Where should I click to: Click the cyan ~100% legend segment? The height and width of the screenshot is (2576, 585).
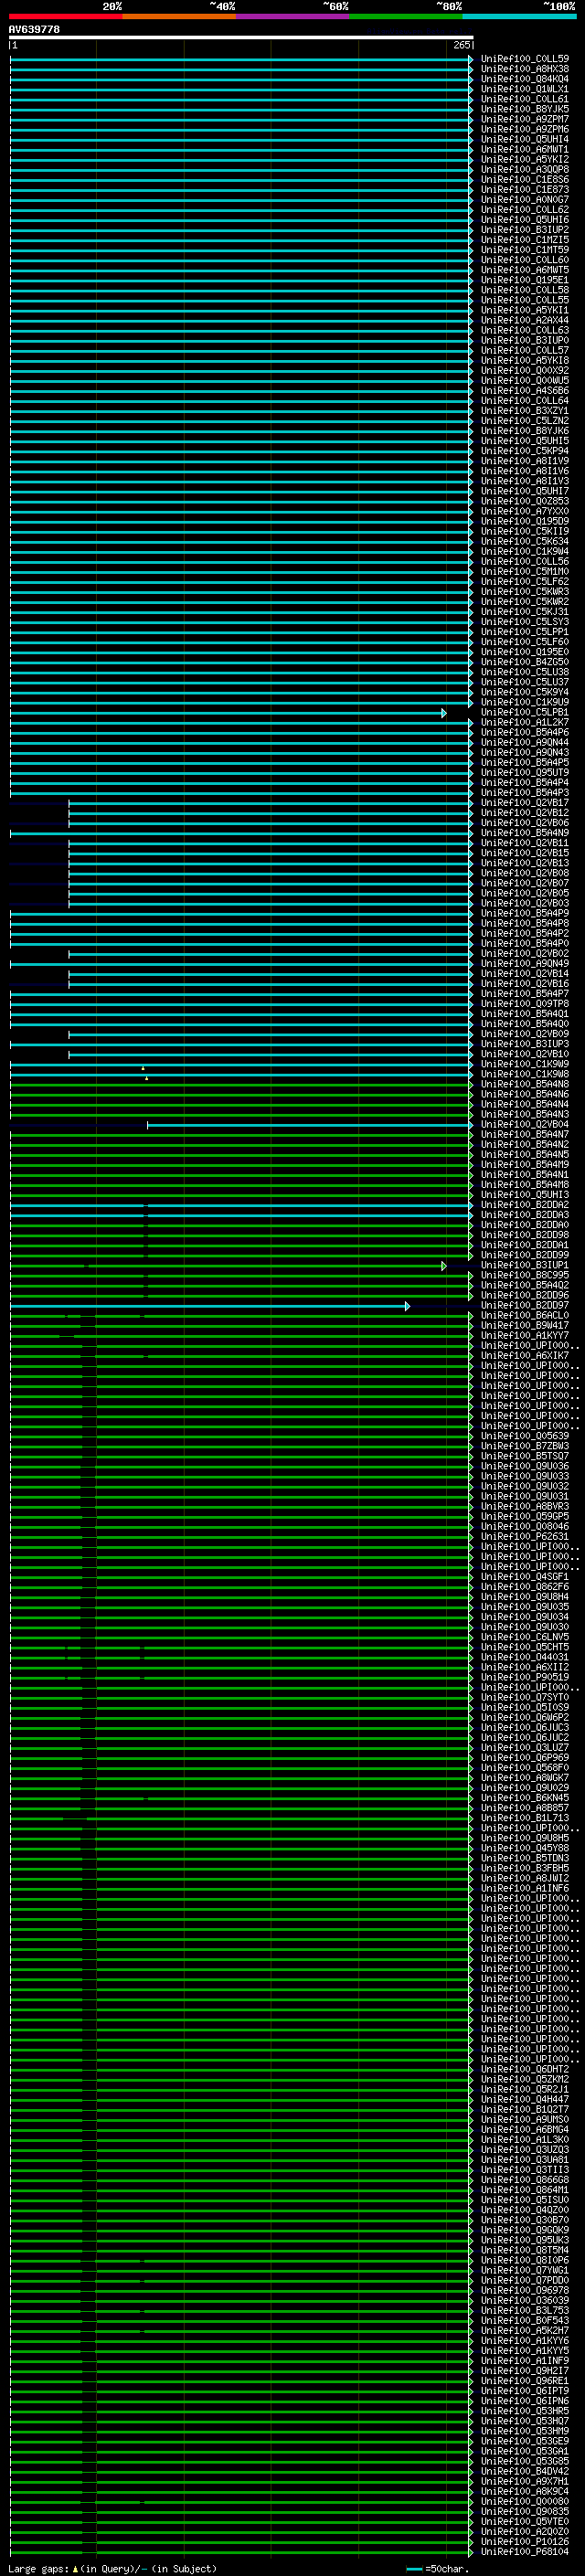click(520, 16)
